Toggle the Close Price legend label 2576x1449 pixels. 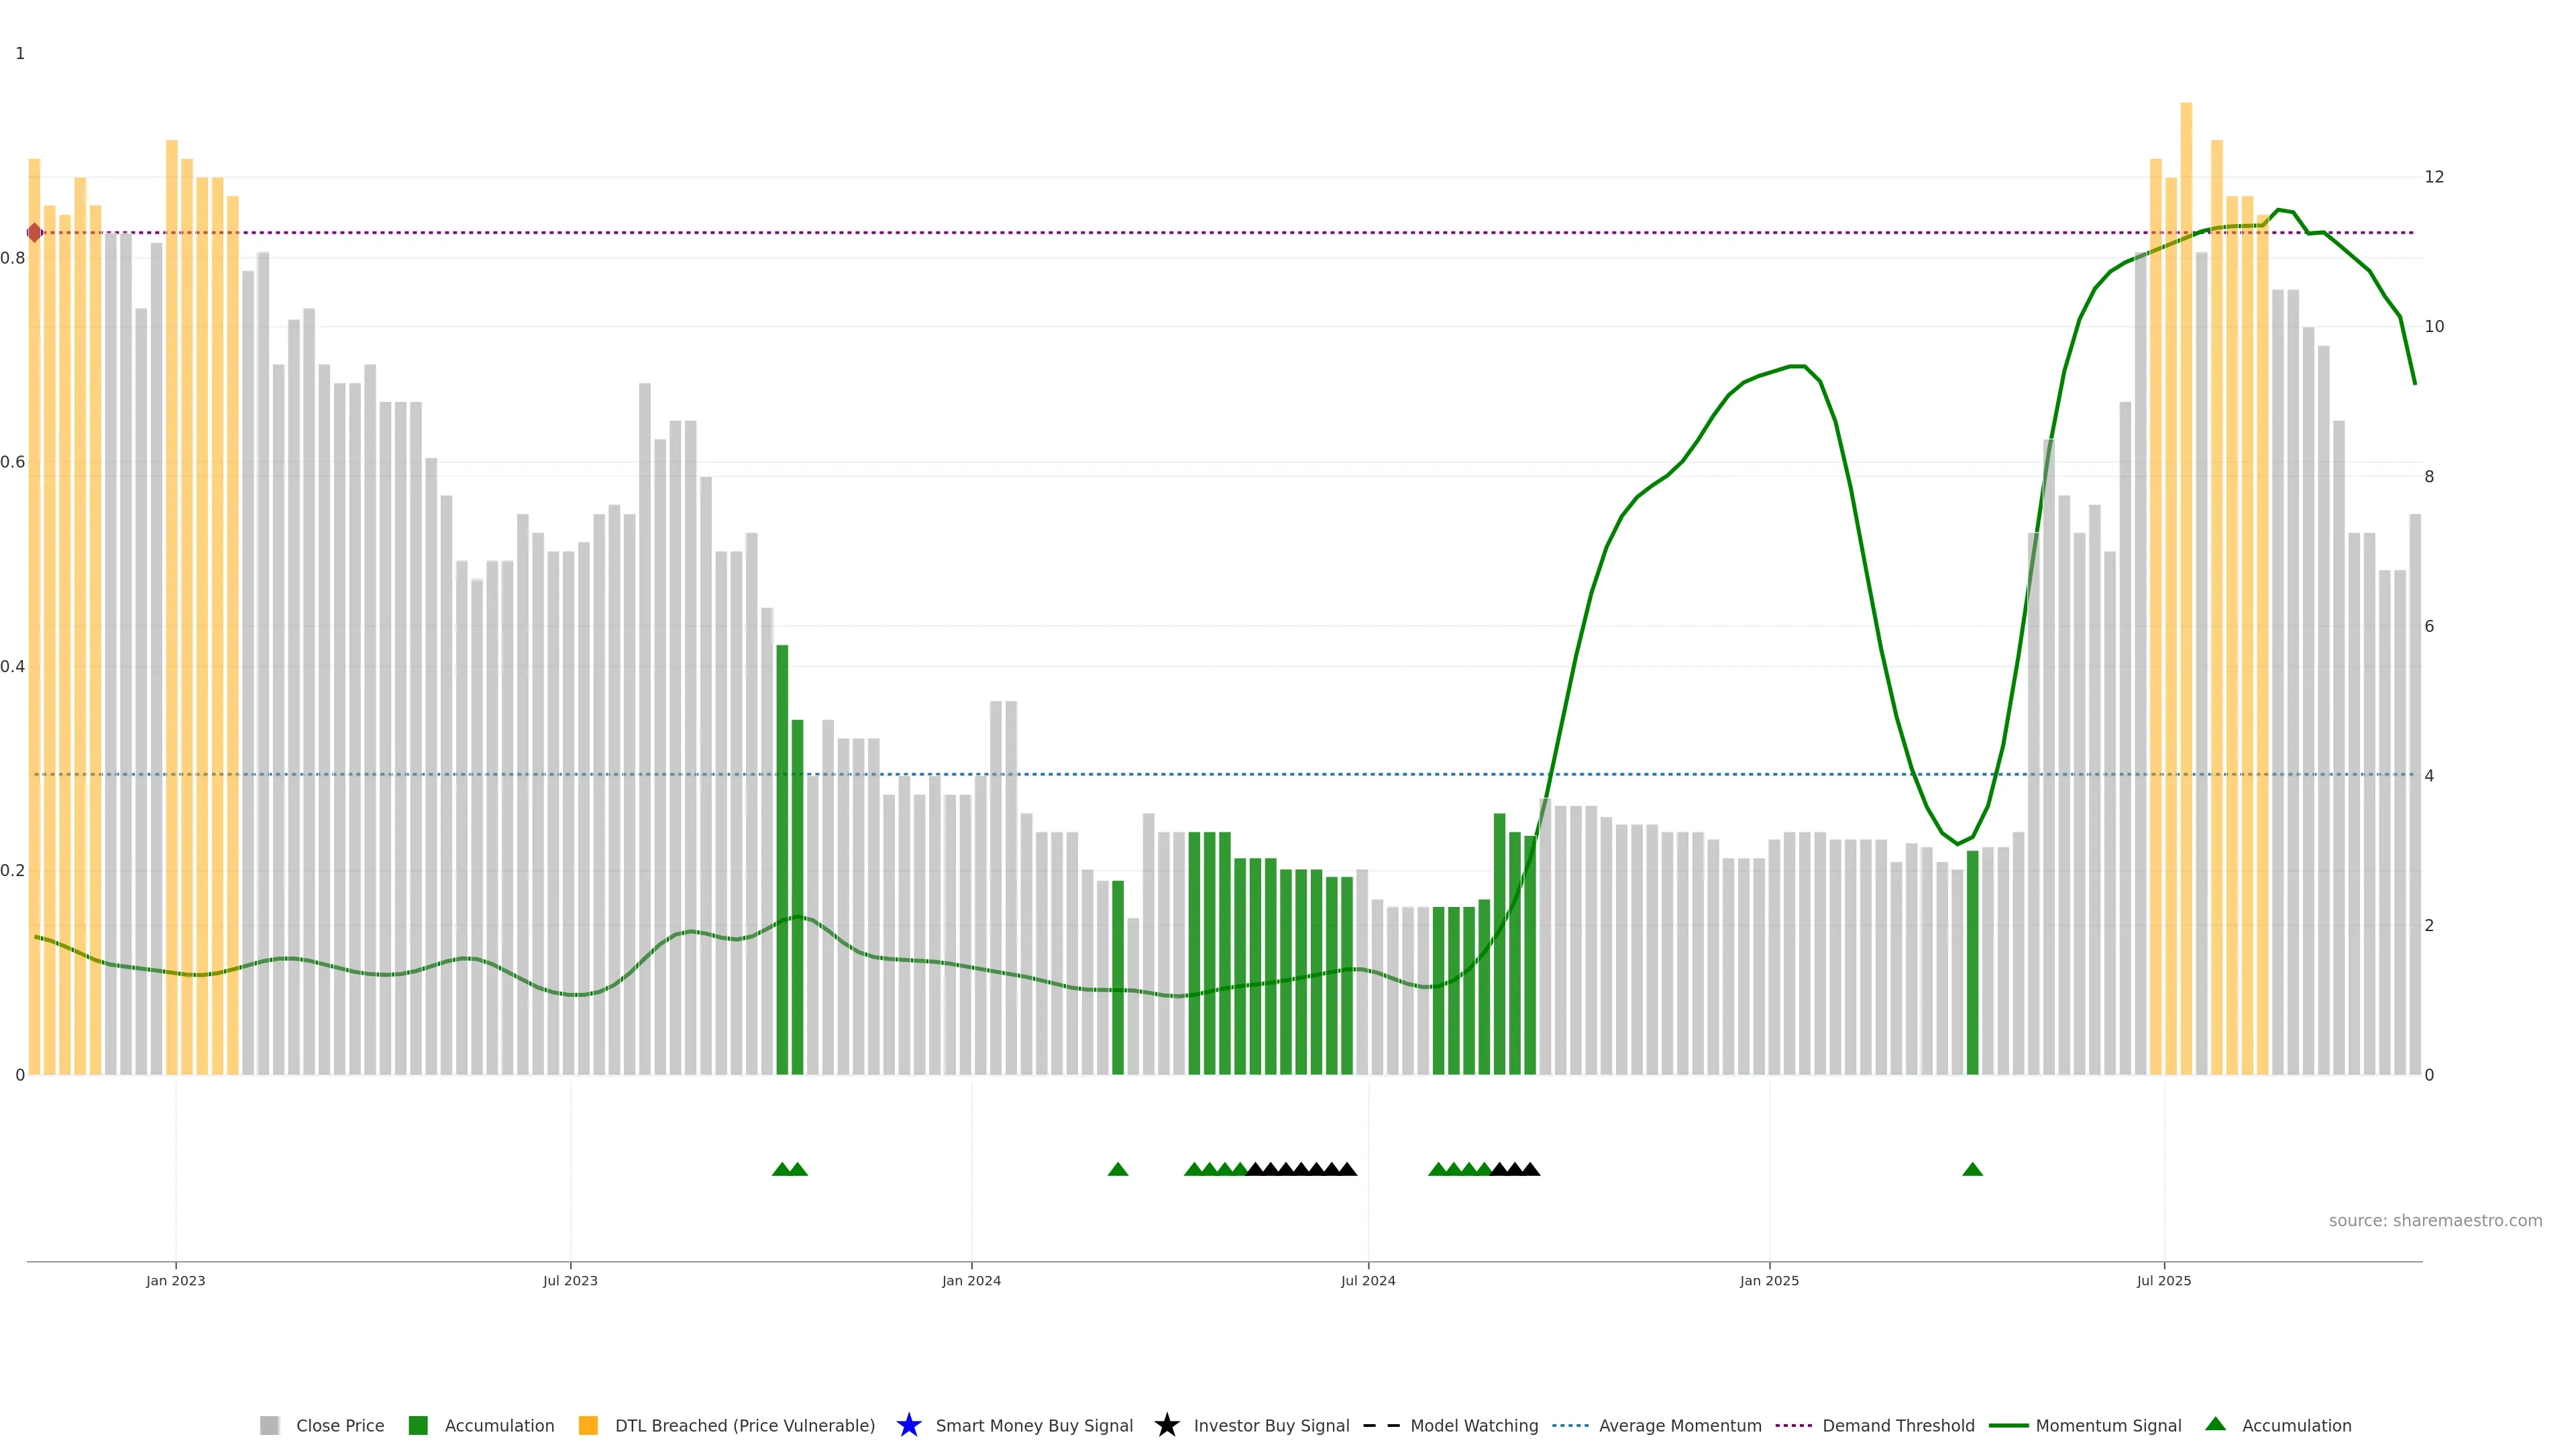pos(340,1425)
